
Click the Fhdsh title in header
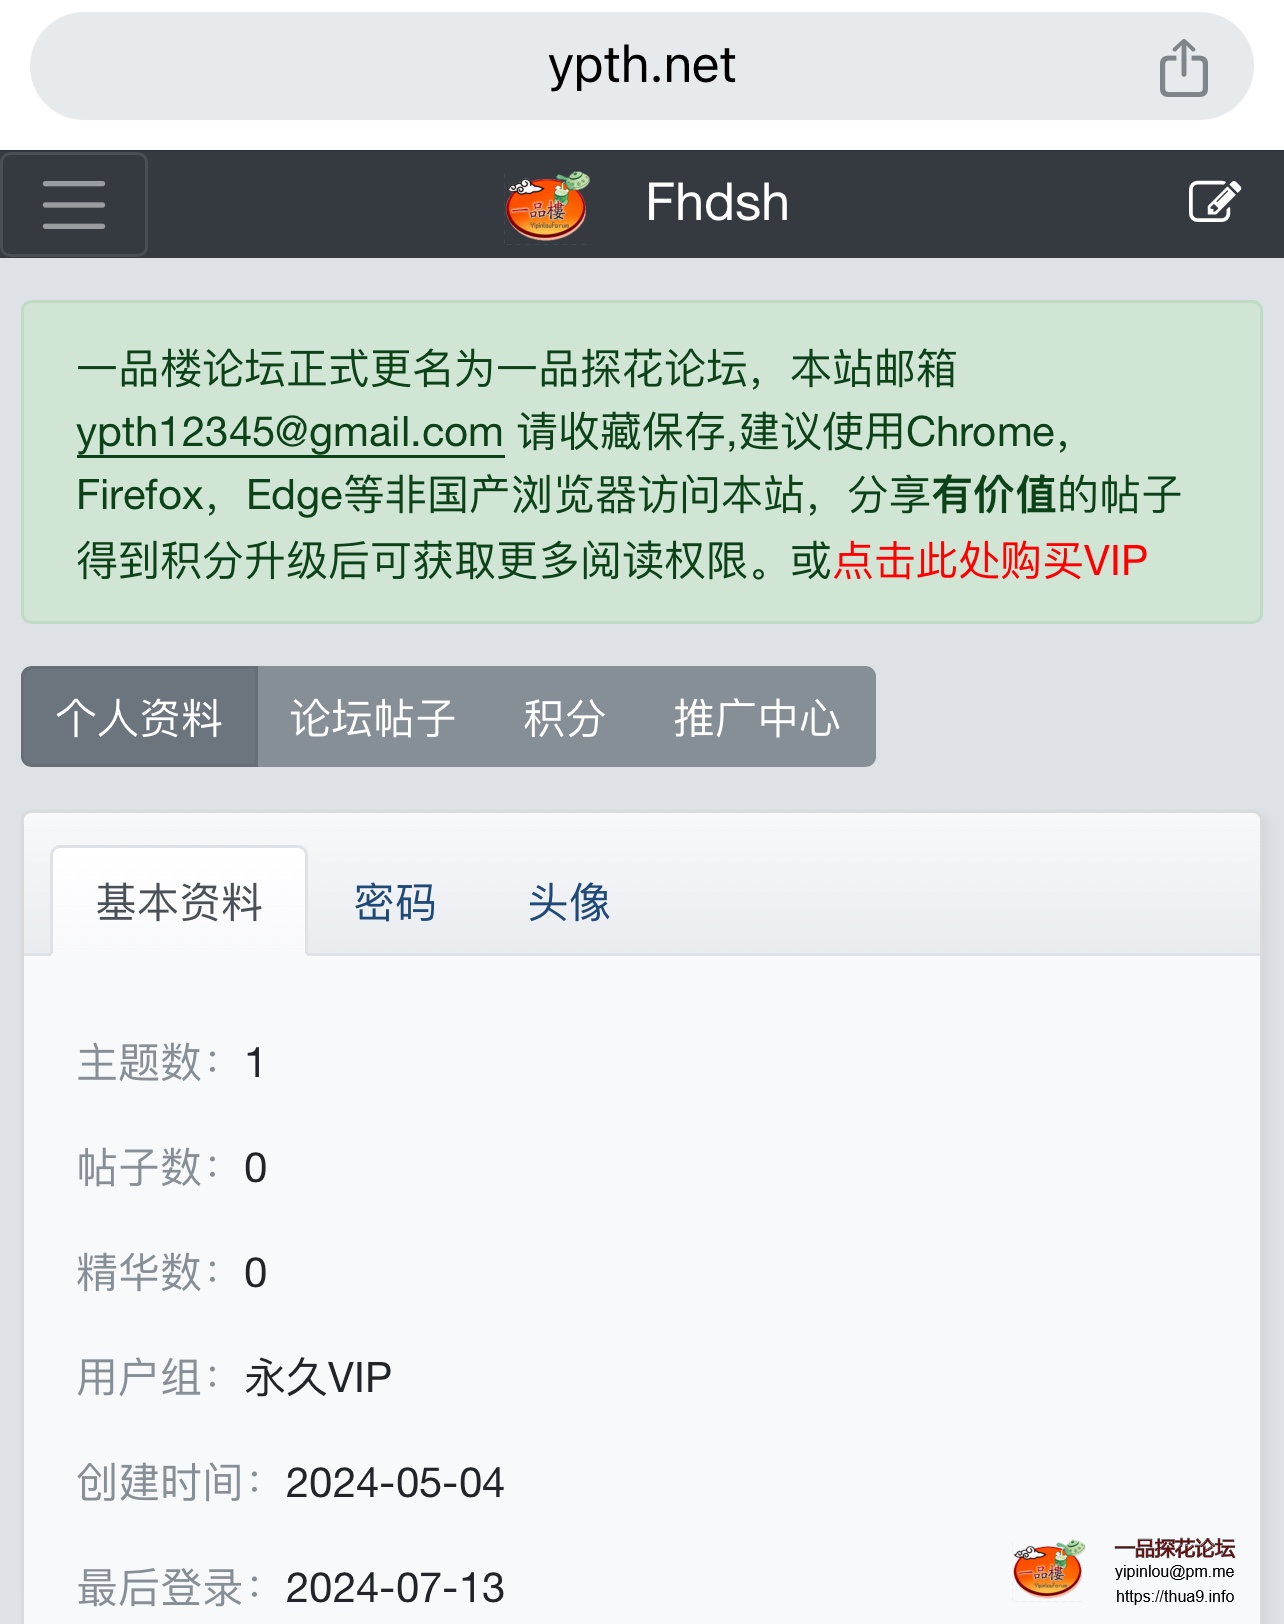point(717,203)
